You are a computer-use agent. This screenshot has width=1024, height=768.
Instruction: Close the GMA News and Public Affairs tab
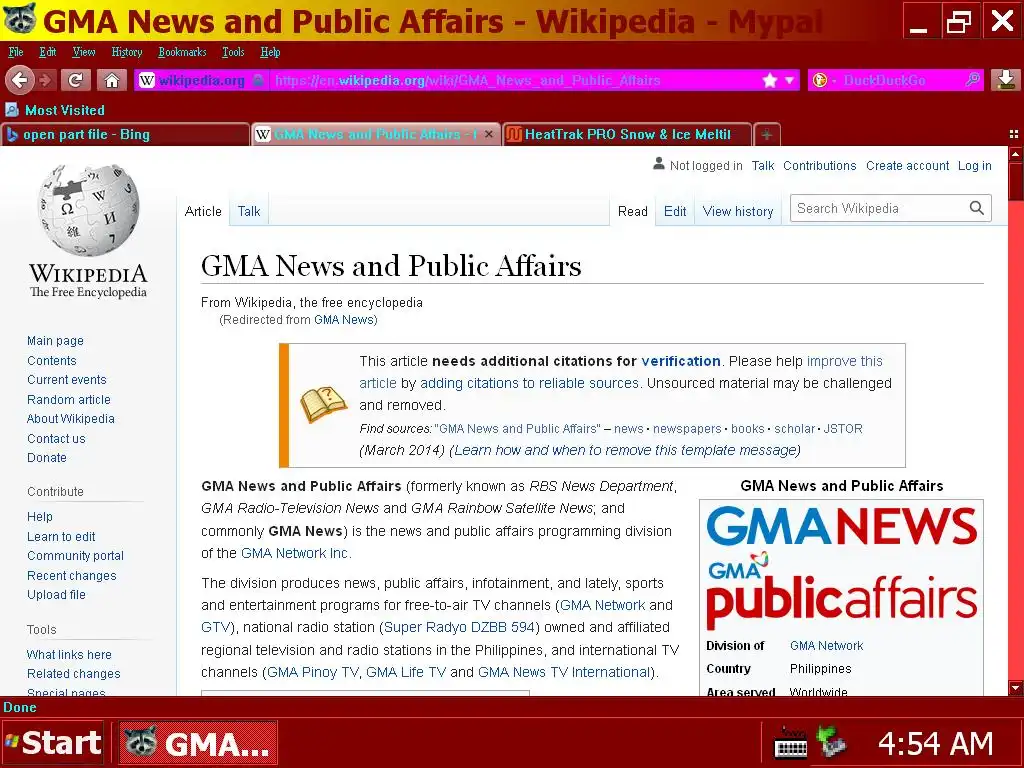coord(488,135)
